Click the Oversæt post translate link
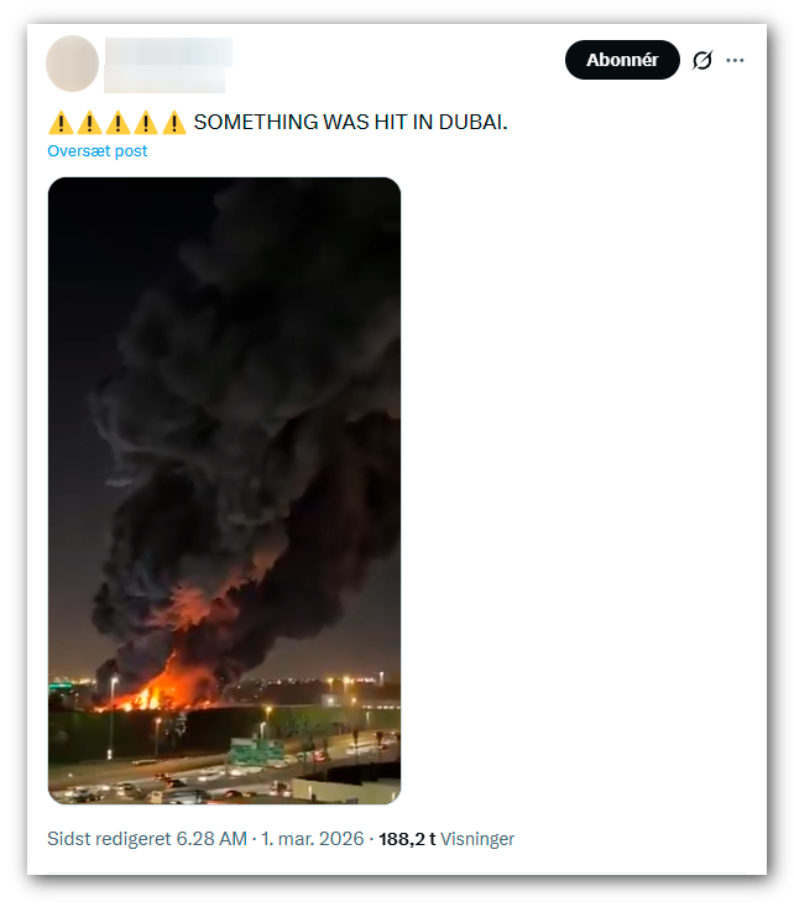Viewport: 794px width, 910px height. (x=98, y=151)
